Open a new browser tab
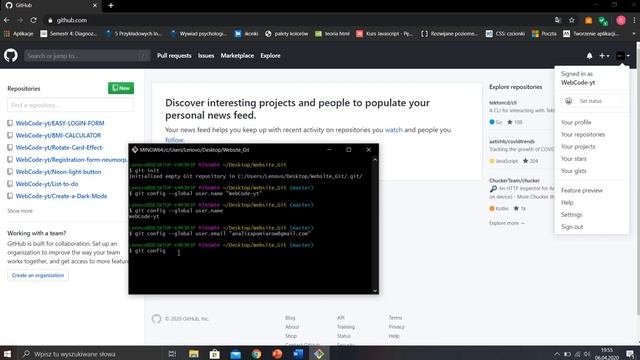The image size is (640, 360). click(x=111, y=6)
